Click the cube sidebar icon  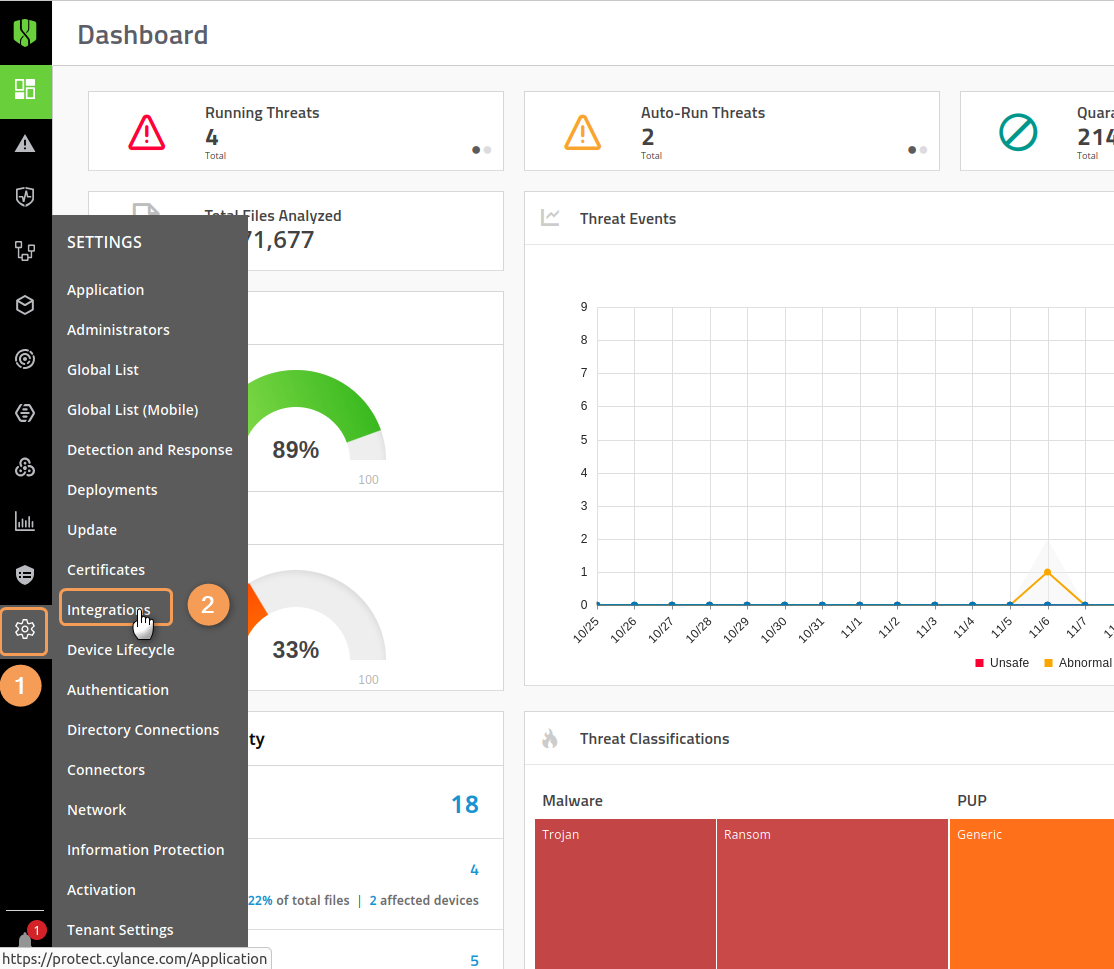coord(25,305)
